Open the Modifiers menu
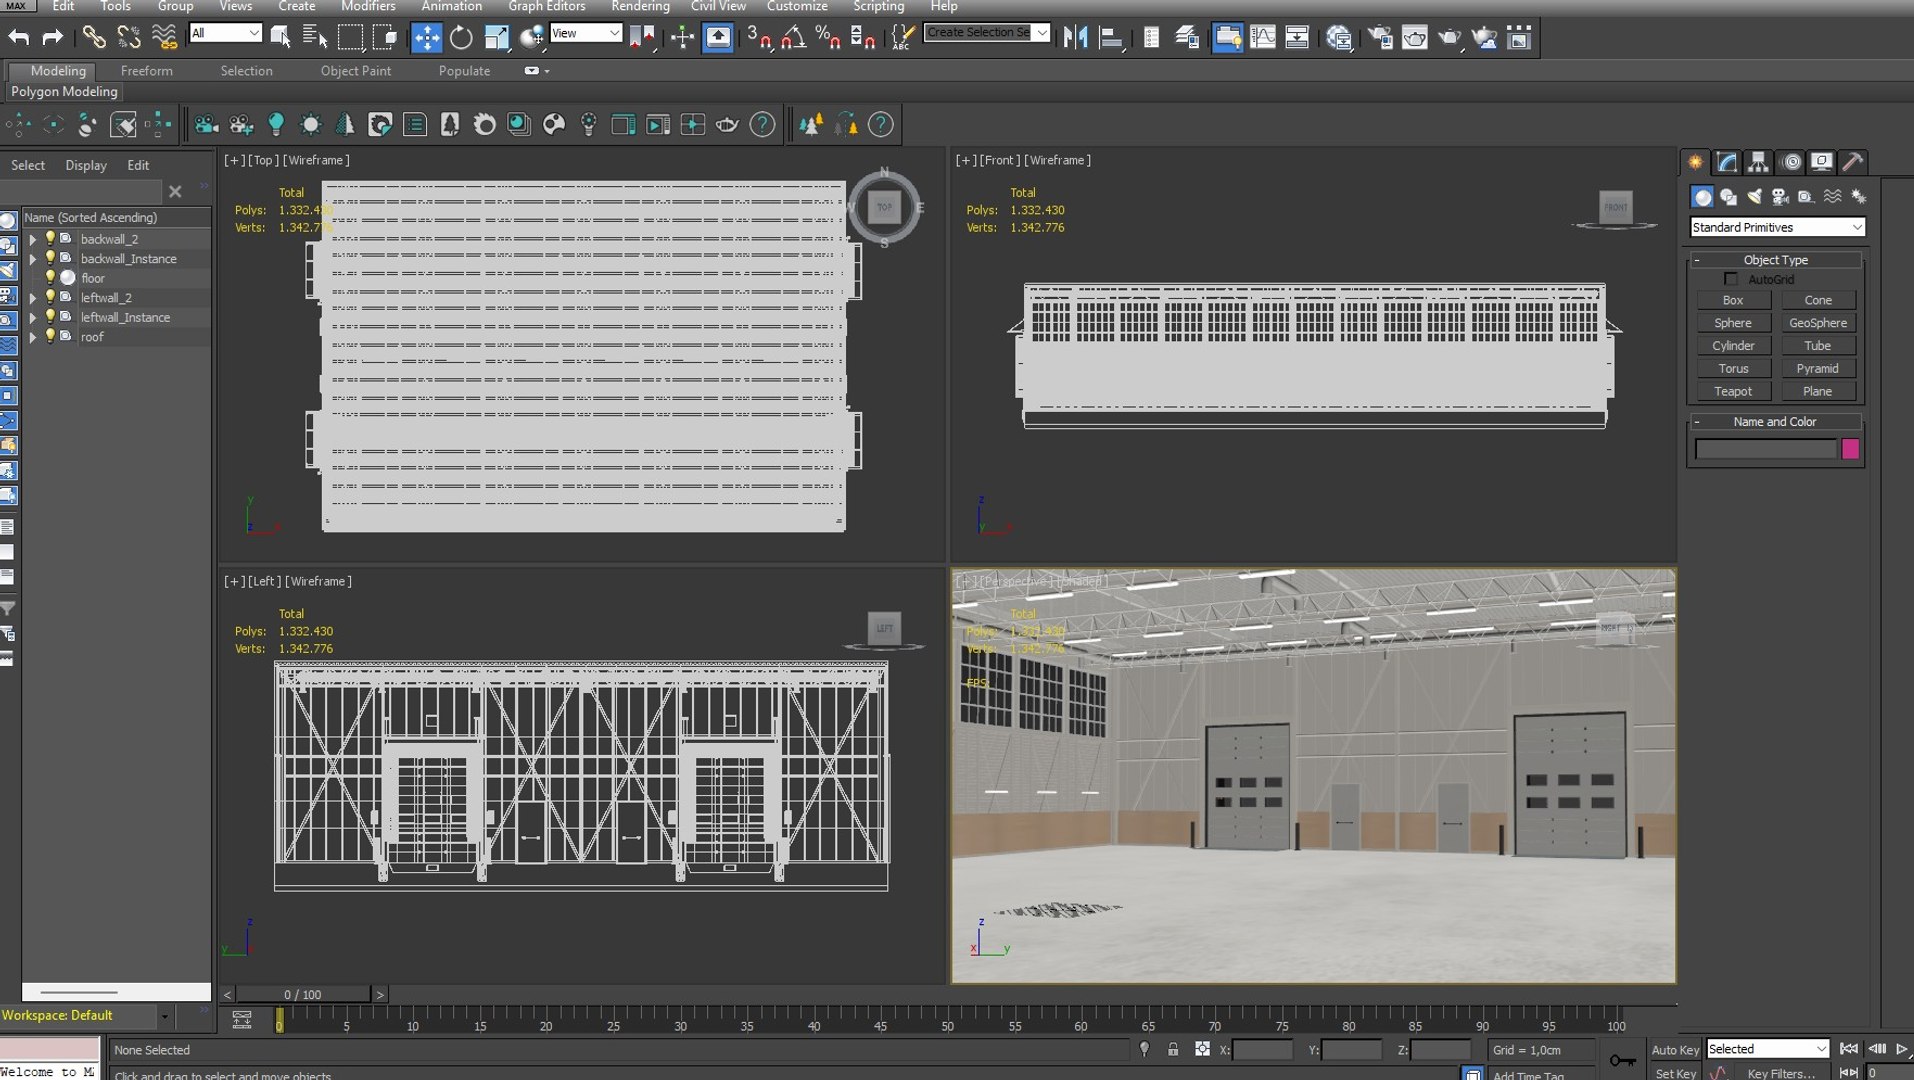The width and height of the screenshot is (1914, 1080). pos(368,6)
